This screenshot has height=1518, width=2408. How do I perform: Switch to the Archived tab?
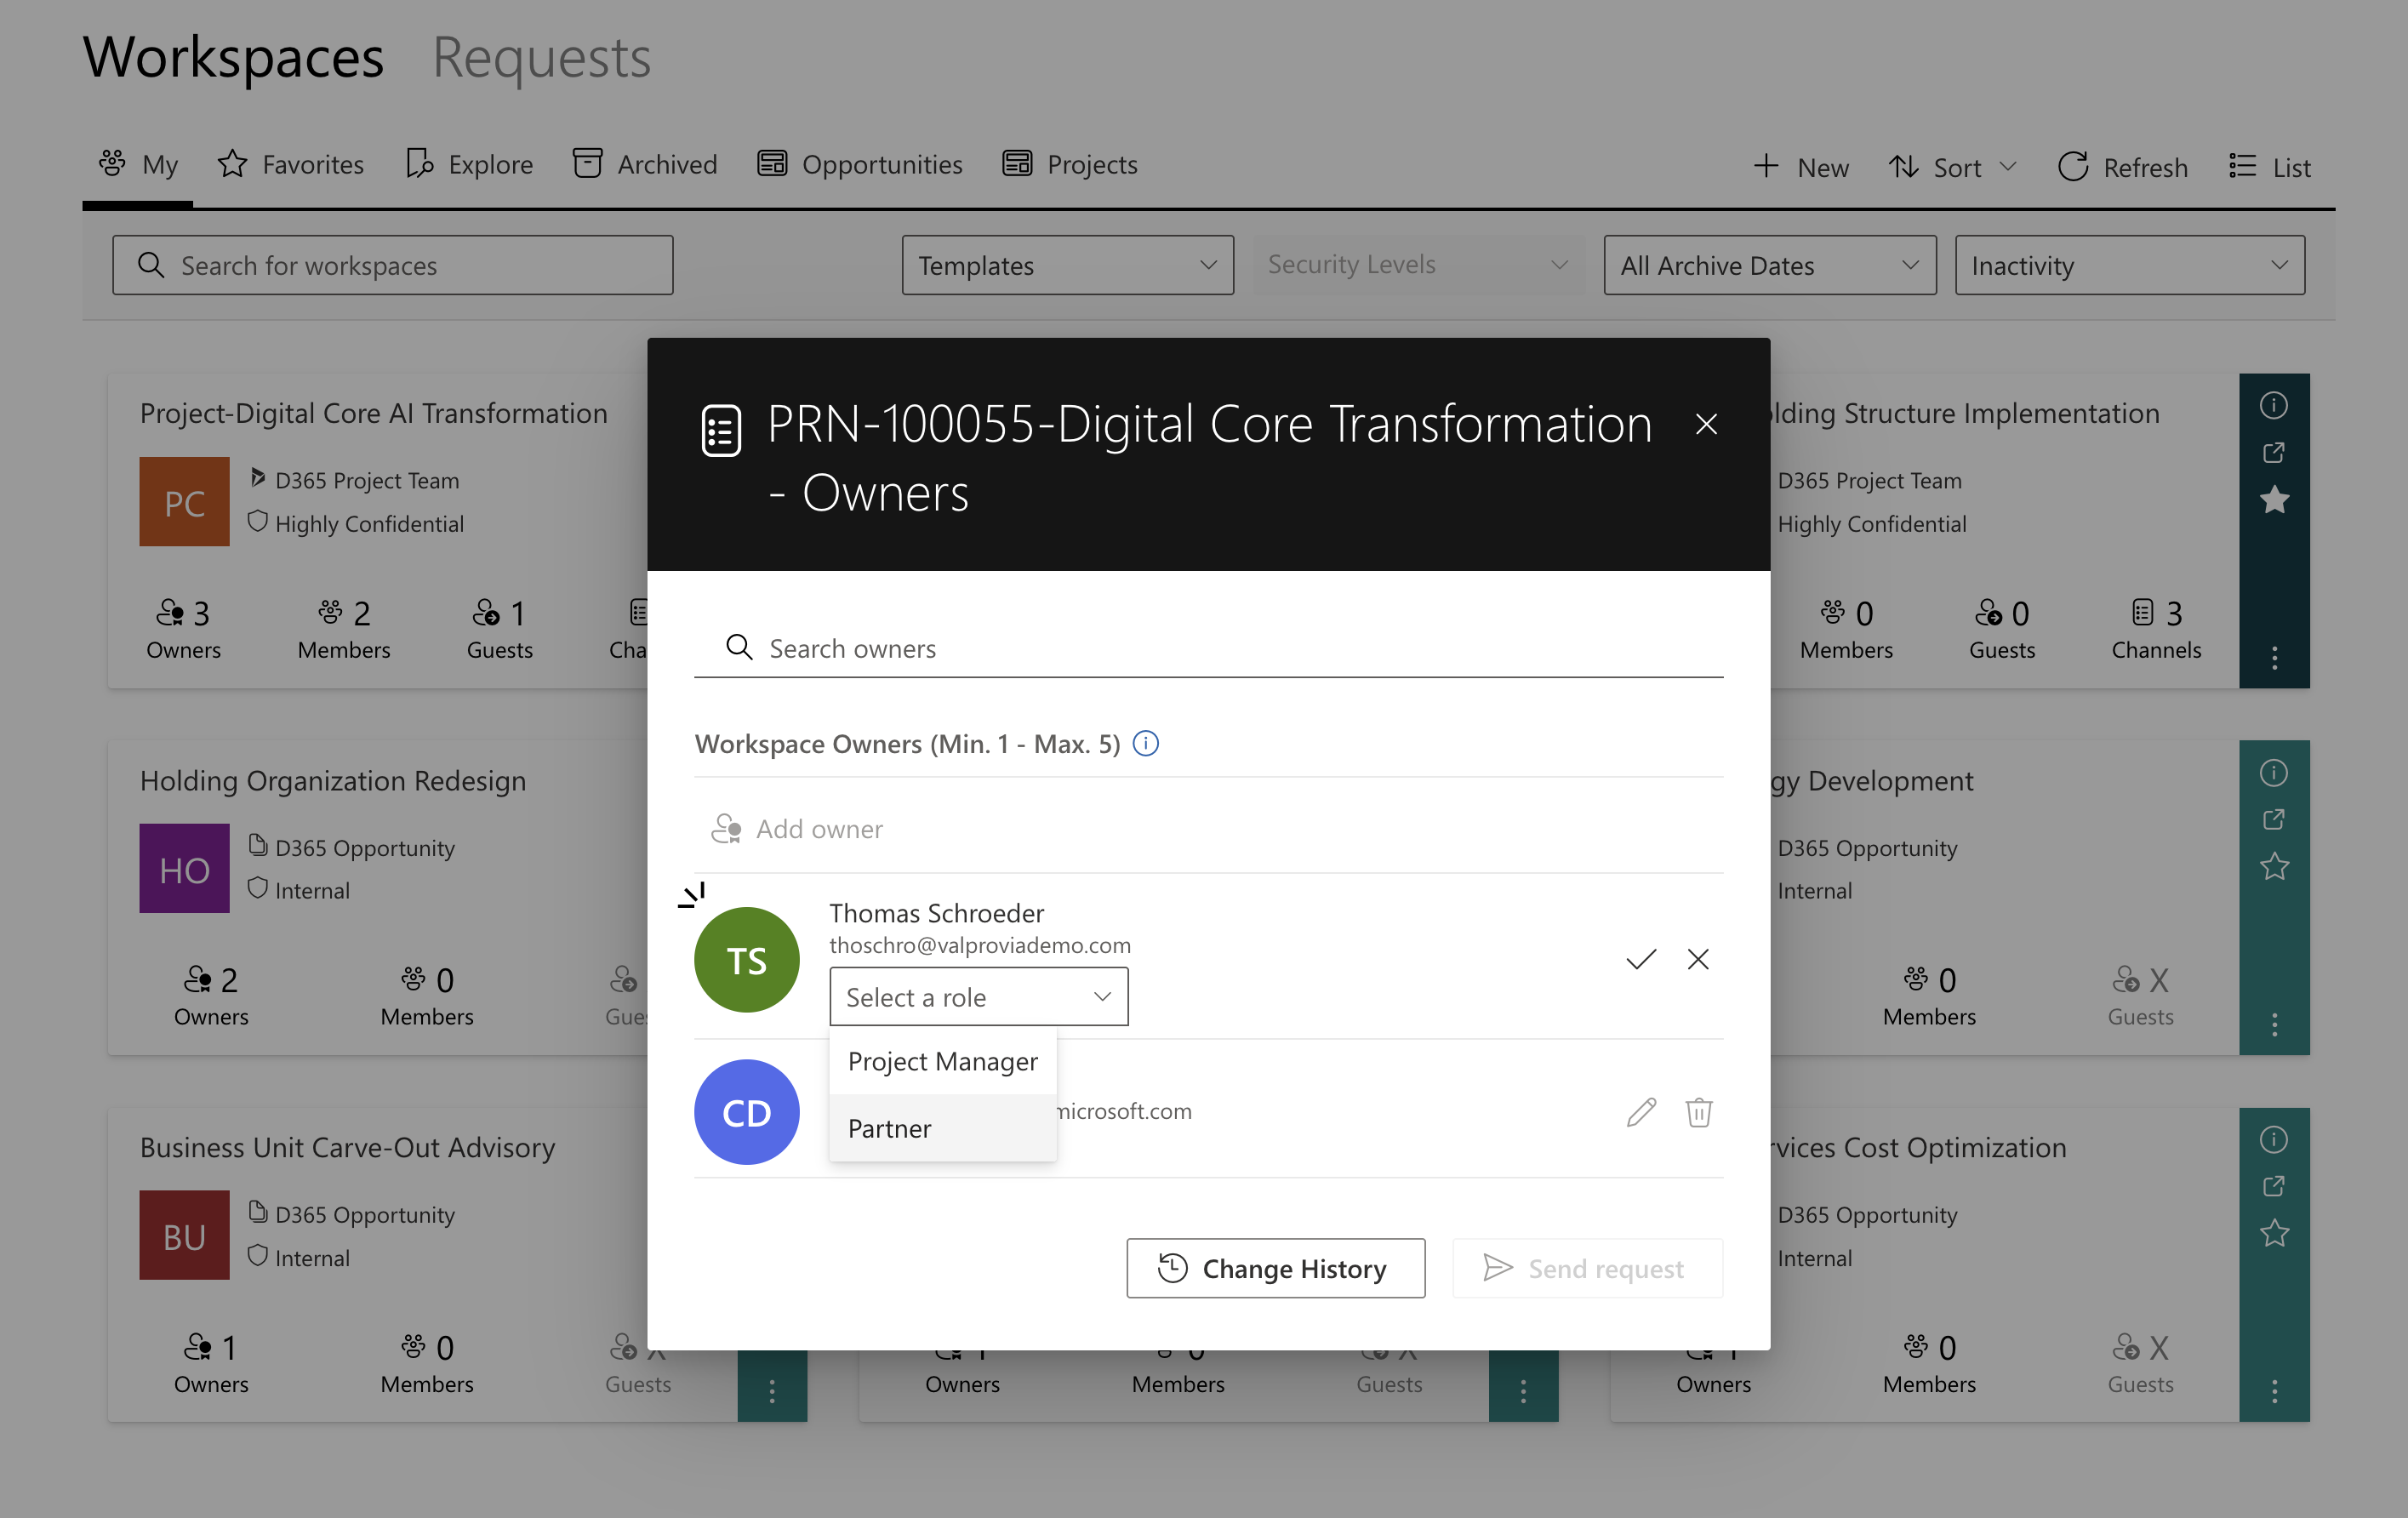pos(644,164)
